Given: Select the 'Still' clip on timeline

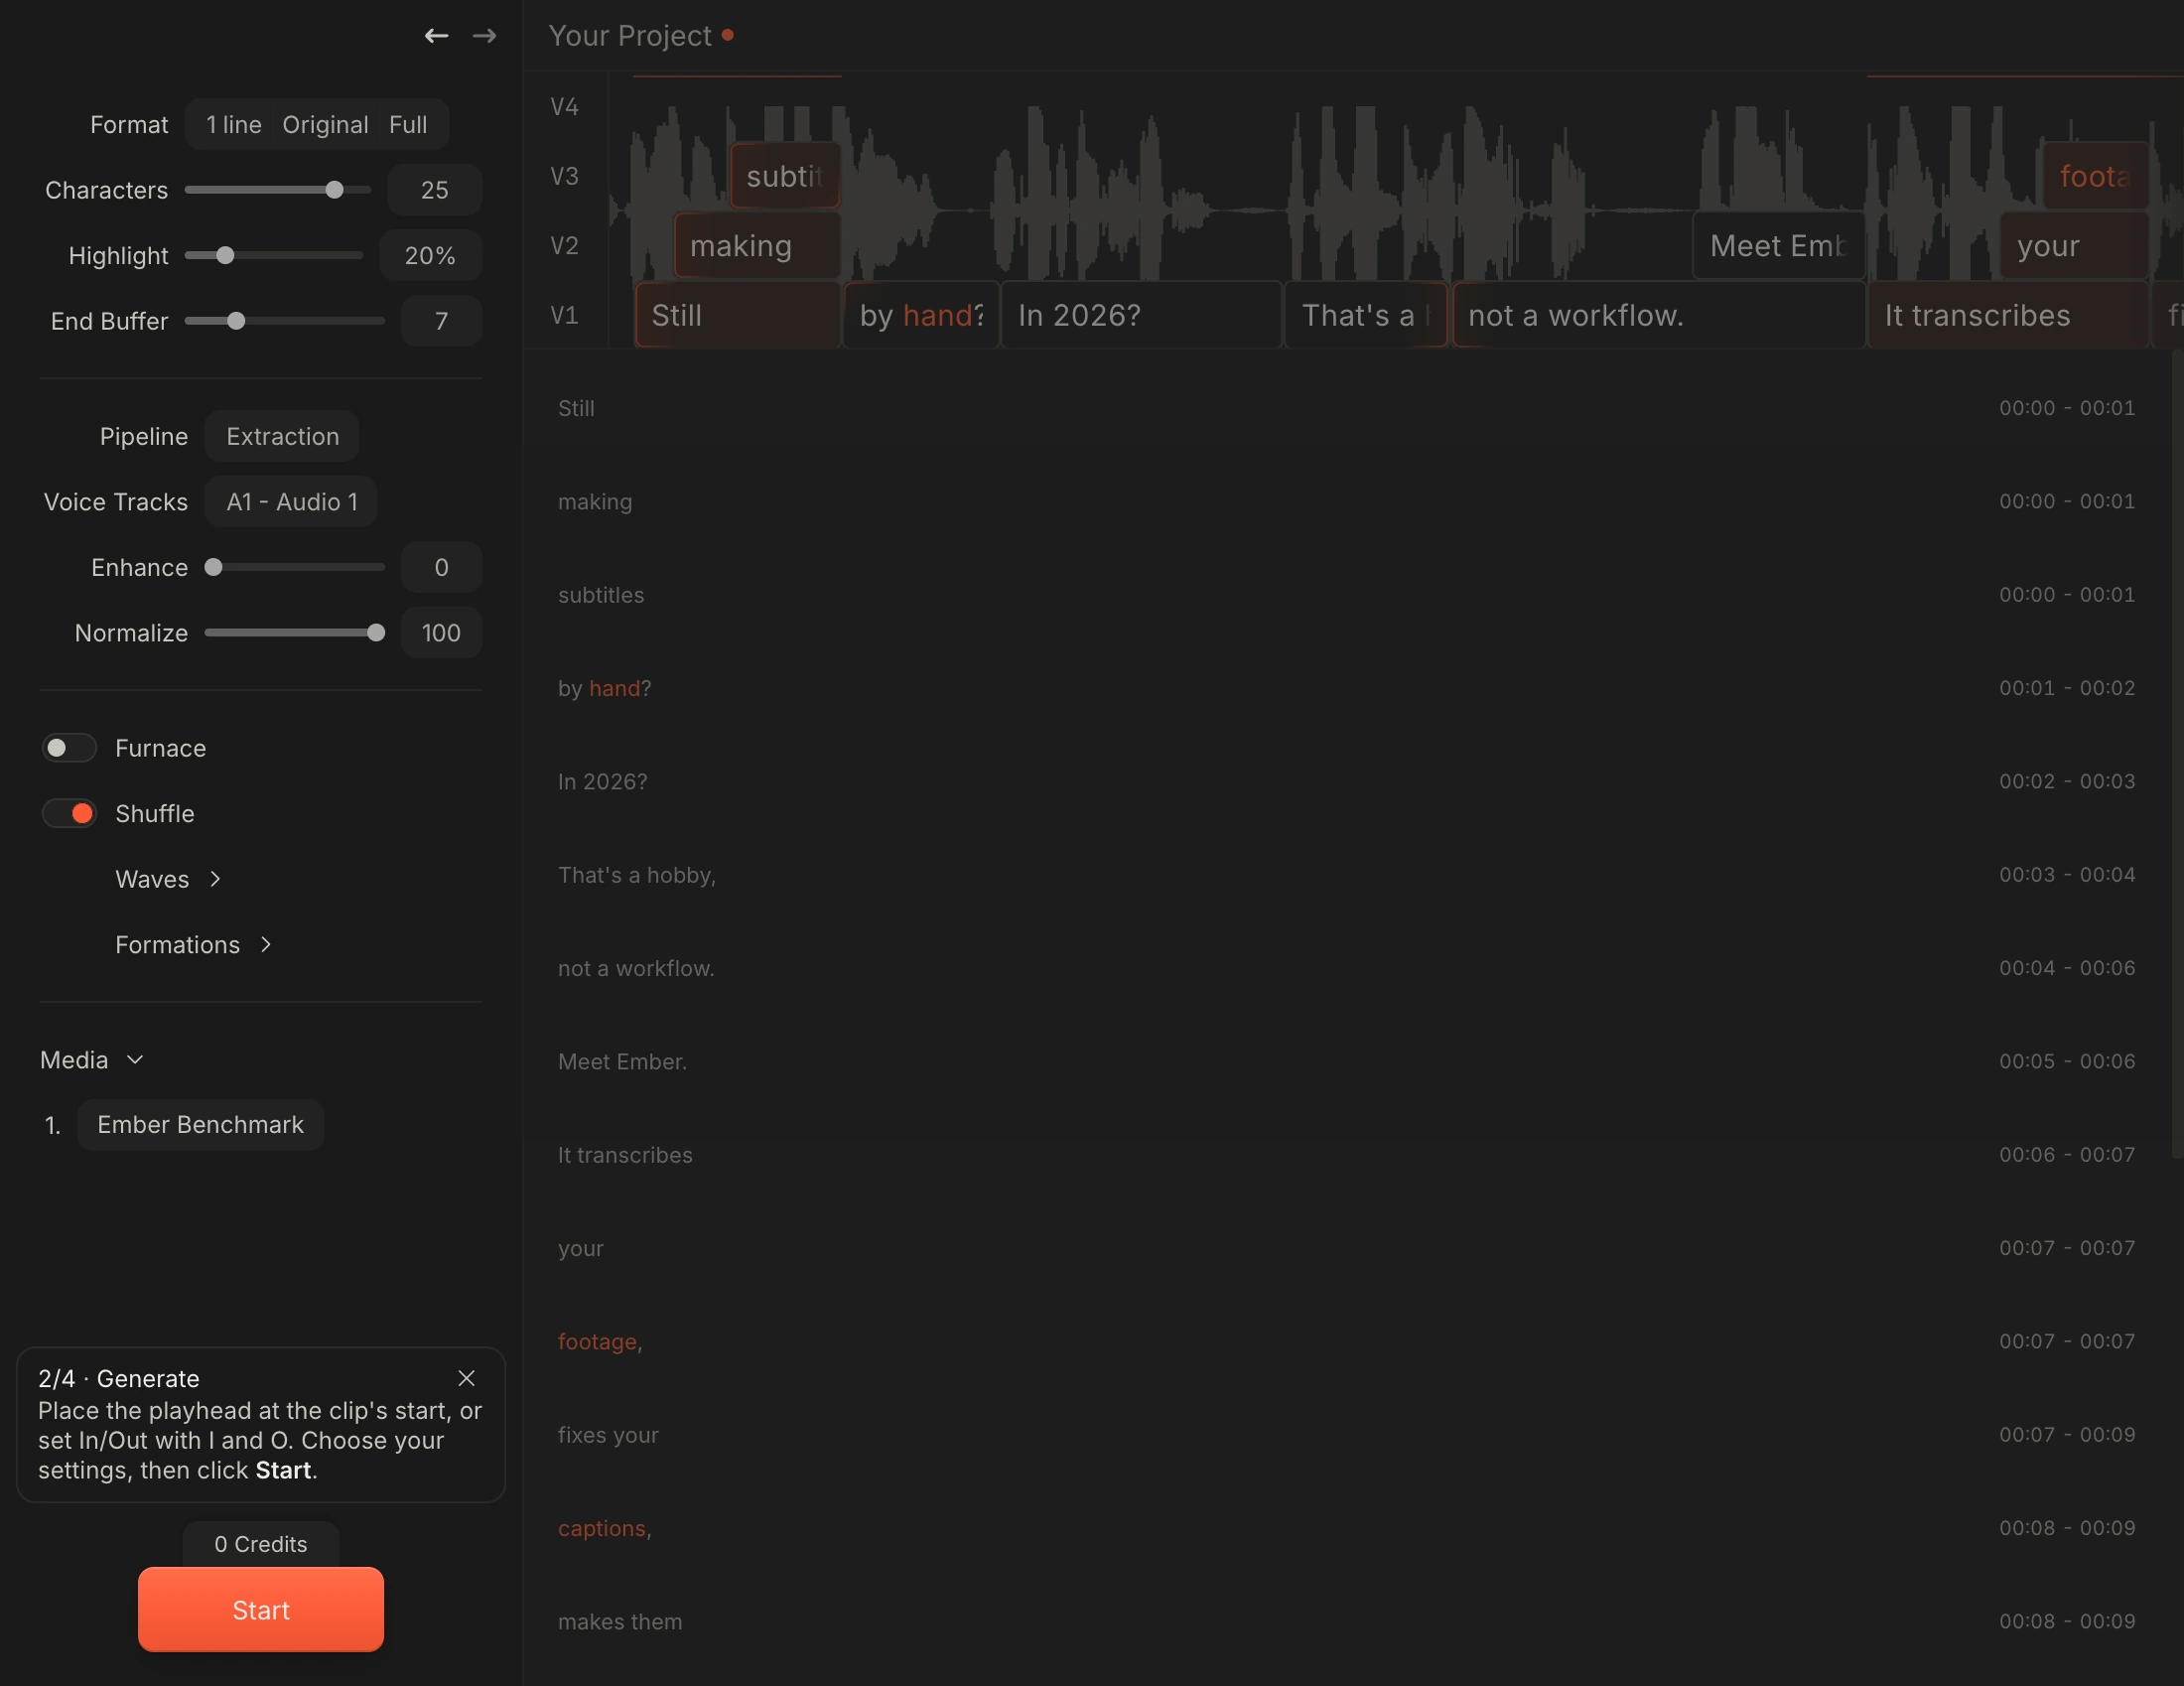Looking at the screenshot, I should pyautogui.click(x=738, y=315).
